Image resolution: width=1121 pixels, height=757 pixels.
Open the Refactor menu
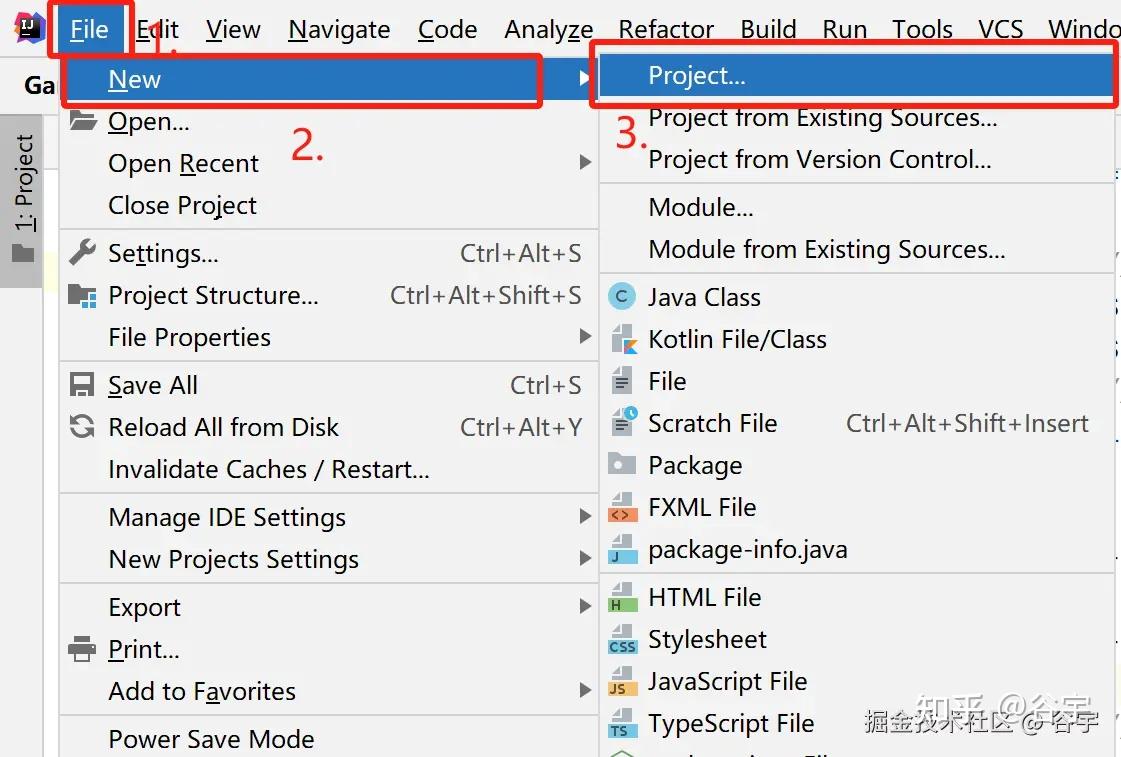tap(664, 29)
